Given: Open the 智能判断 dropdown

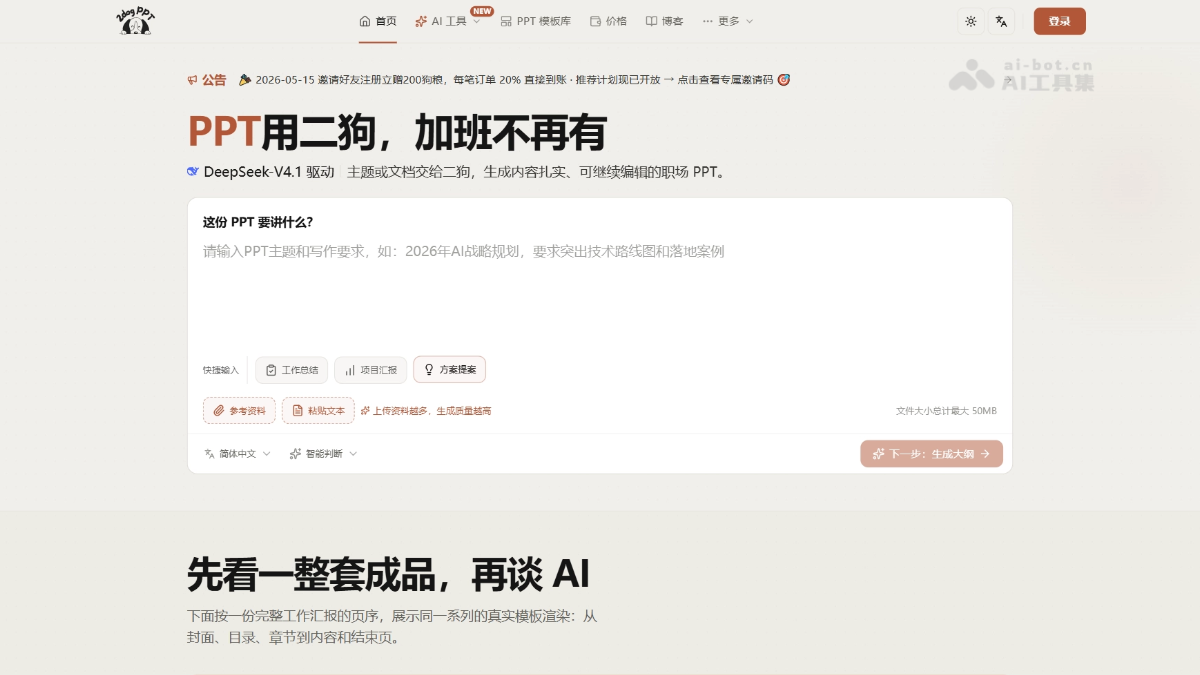Looking at the screenshot, I should 323,454.
